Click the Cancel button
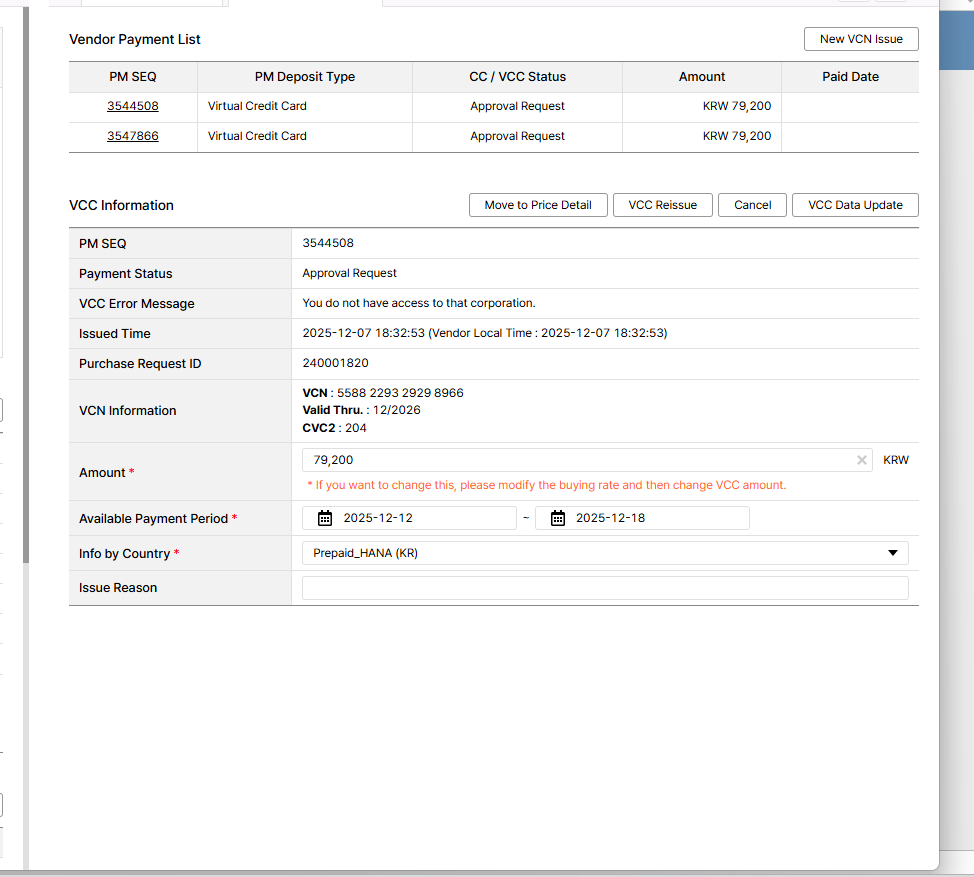The height and width of the screenshot is (877, 974). coord(752,205)
